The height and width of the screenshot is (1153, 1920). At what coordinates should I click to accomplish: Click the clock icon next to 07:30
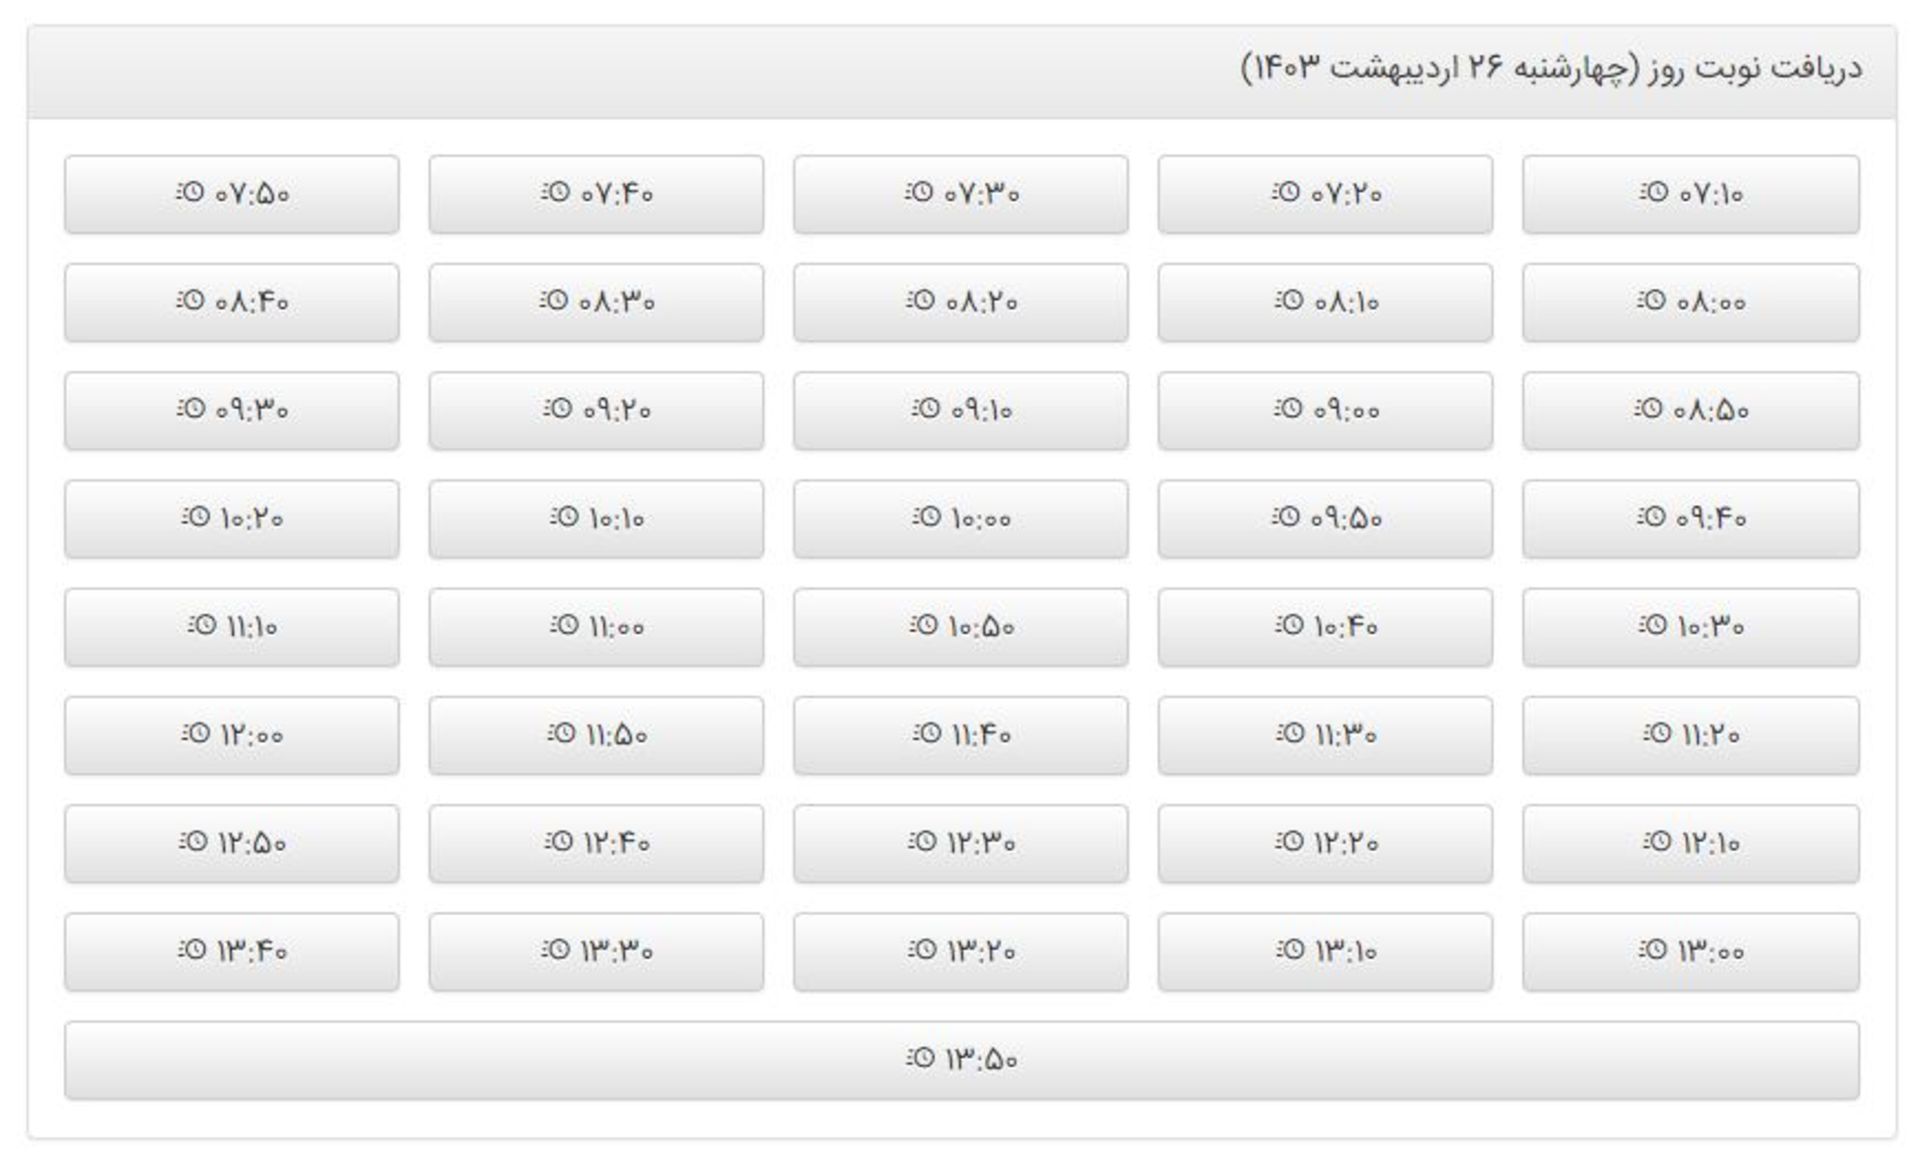tap(919, 191)
